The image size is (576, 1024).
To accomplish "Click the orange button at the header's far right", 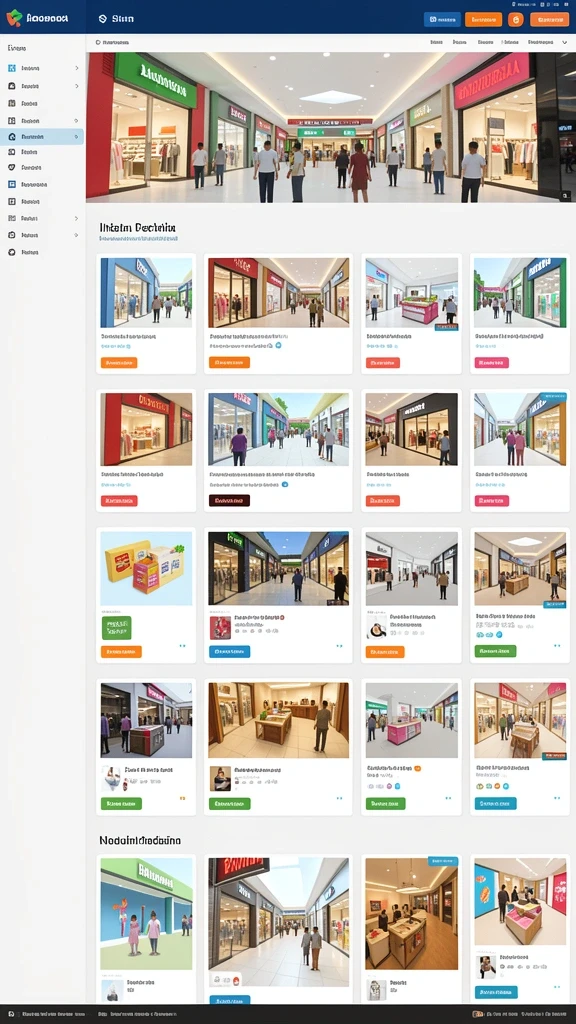I will click(549, 20).
